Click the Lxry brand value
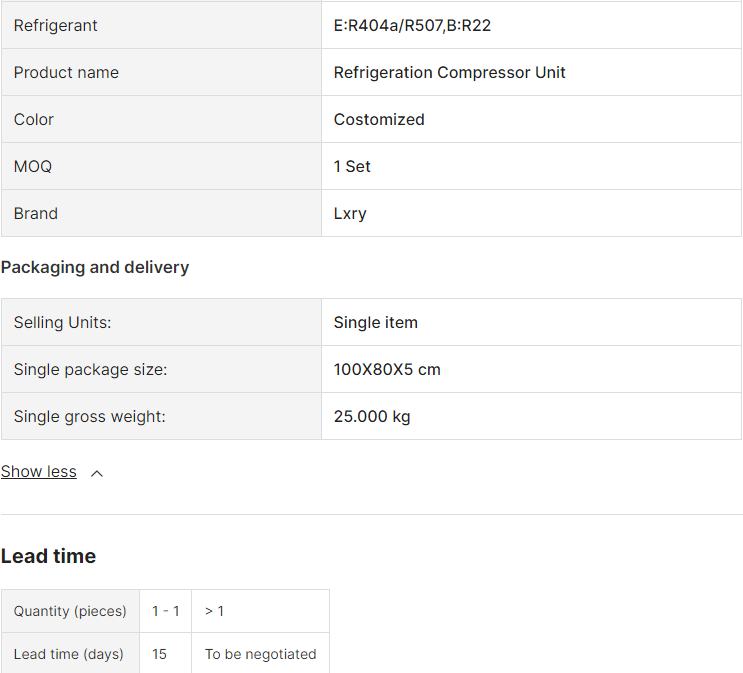This screenshot has width=743, height=673. click(350, 214)
